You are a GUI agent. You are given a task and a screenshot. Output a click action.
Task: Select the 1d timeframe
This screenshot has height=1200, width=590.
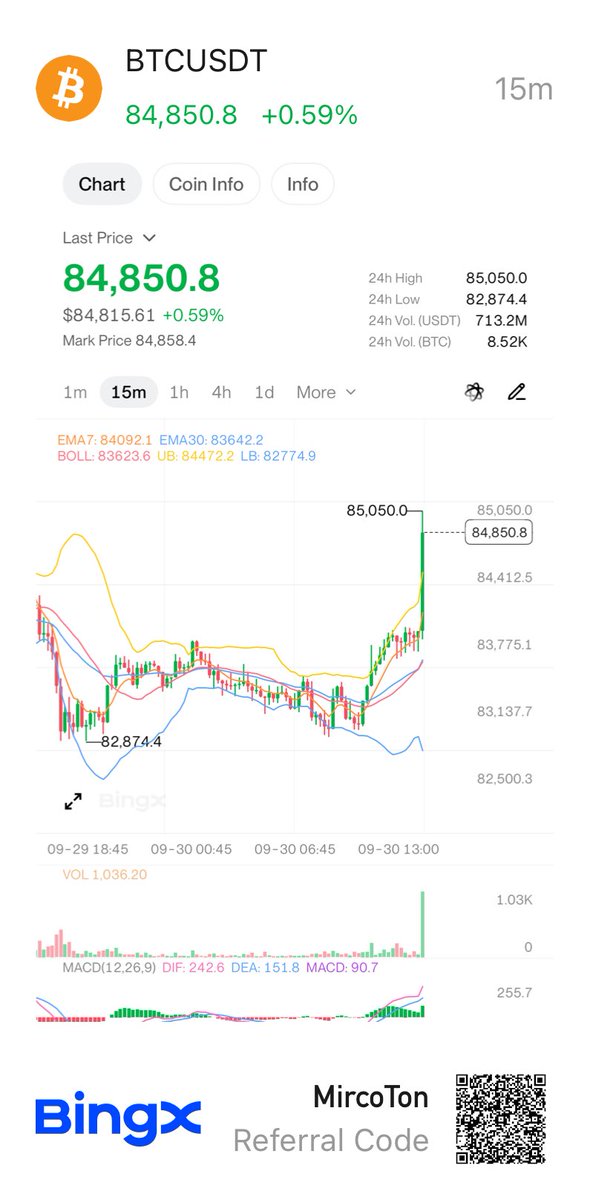pyautogui.click(x=264, y=392)
